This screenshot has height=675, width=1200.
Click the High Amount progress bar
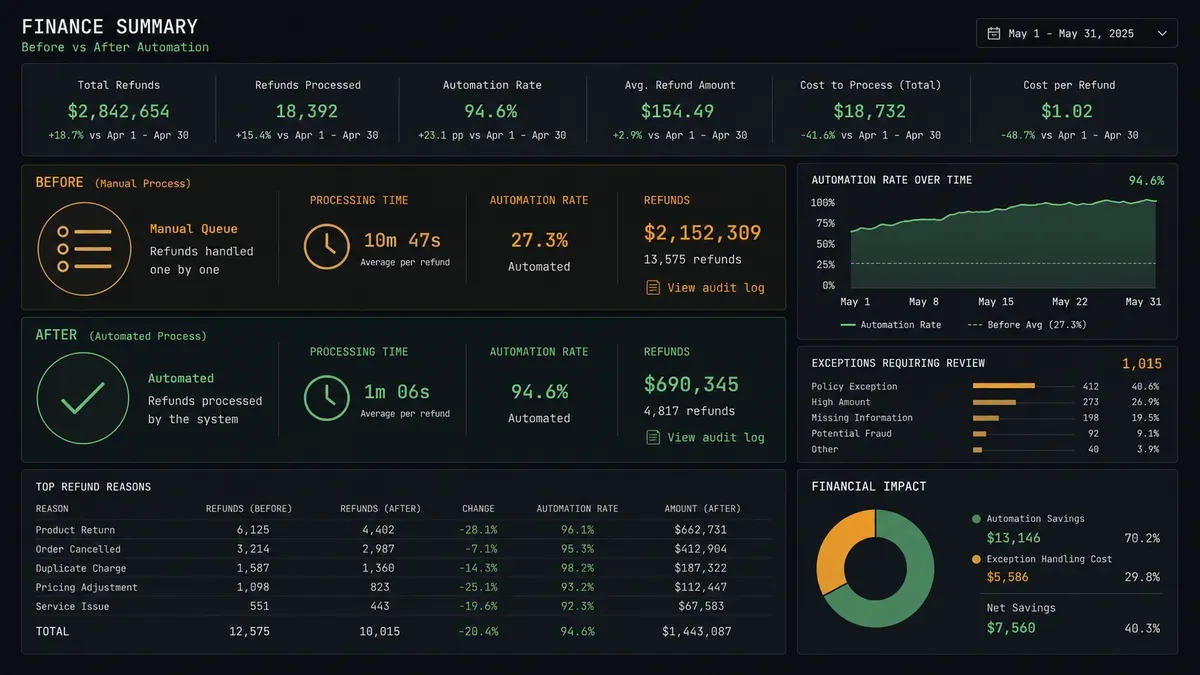[1022, 402]
